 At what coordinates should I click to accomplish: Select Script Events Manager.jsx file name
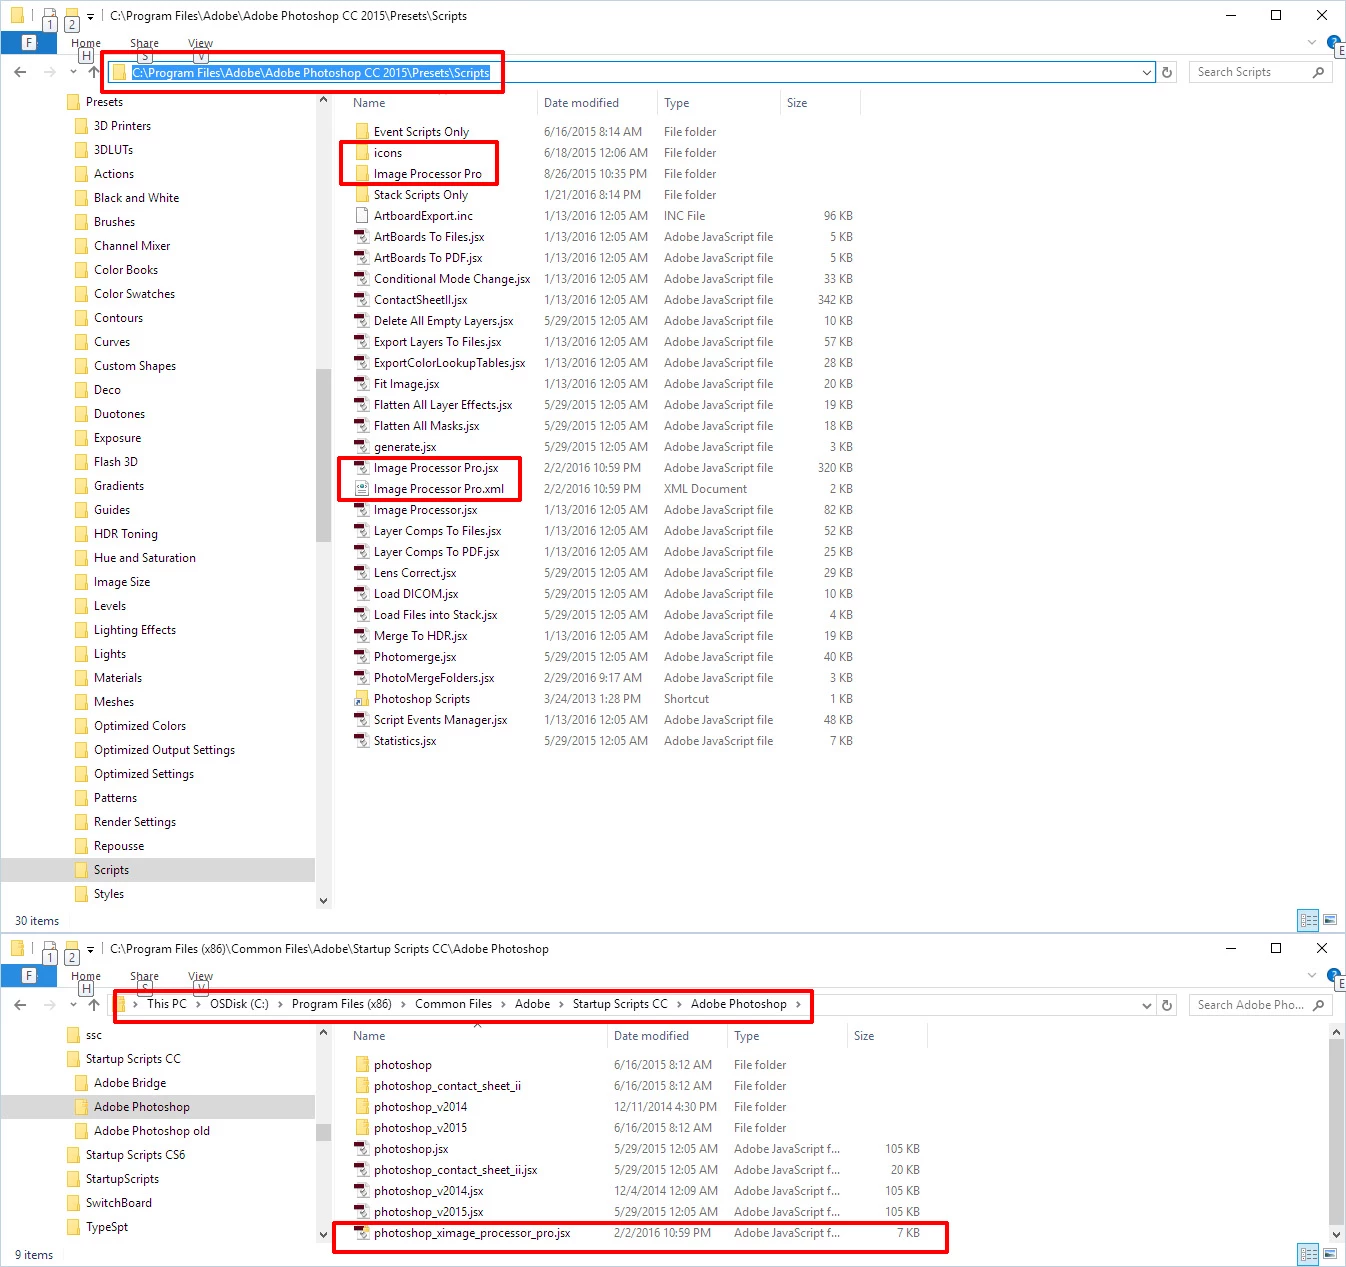click(440, 720)
